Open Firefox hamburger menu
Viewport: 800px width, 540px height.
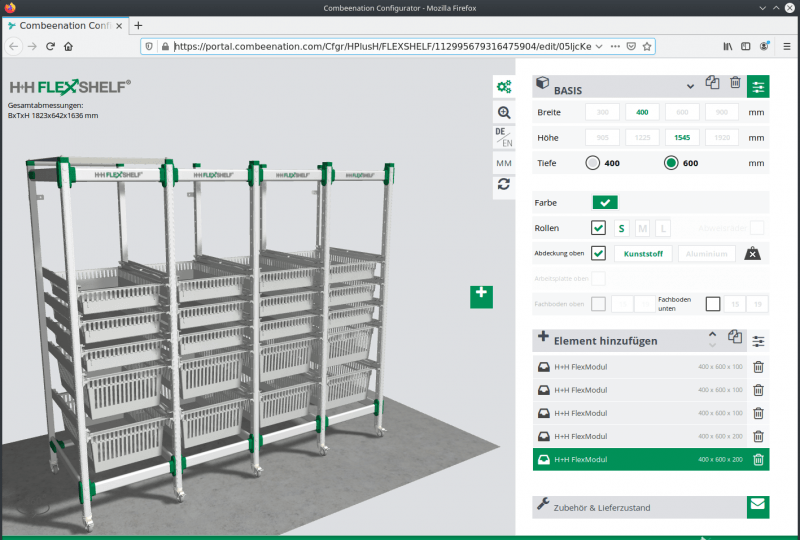787,46
